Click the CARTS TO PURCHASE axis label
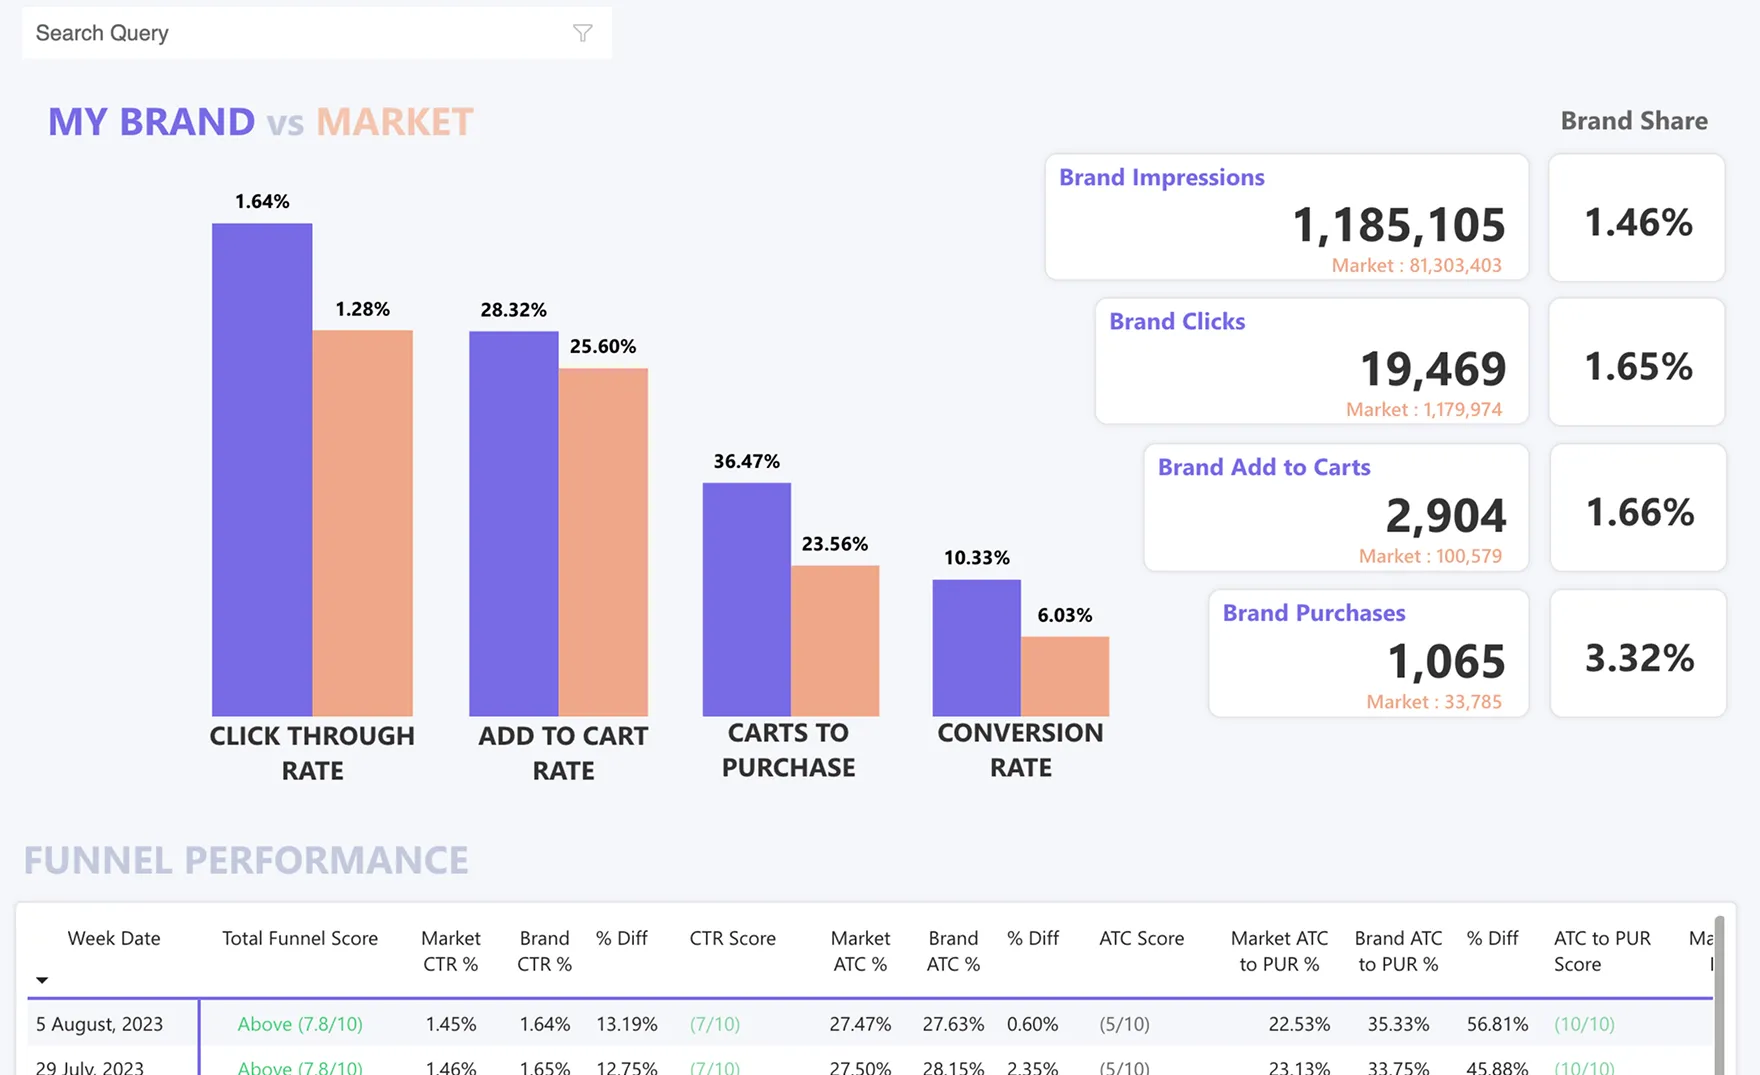Image resolution: width=1760 pixels, height=1075 pixels. pos(788,750)
